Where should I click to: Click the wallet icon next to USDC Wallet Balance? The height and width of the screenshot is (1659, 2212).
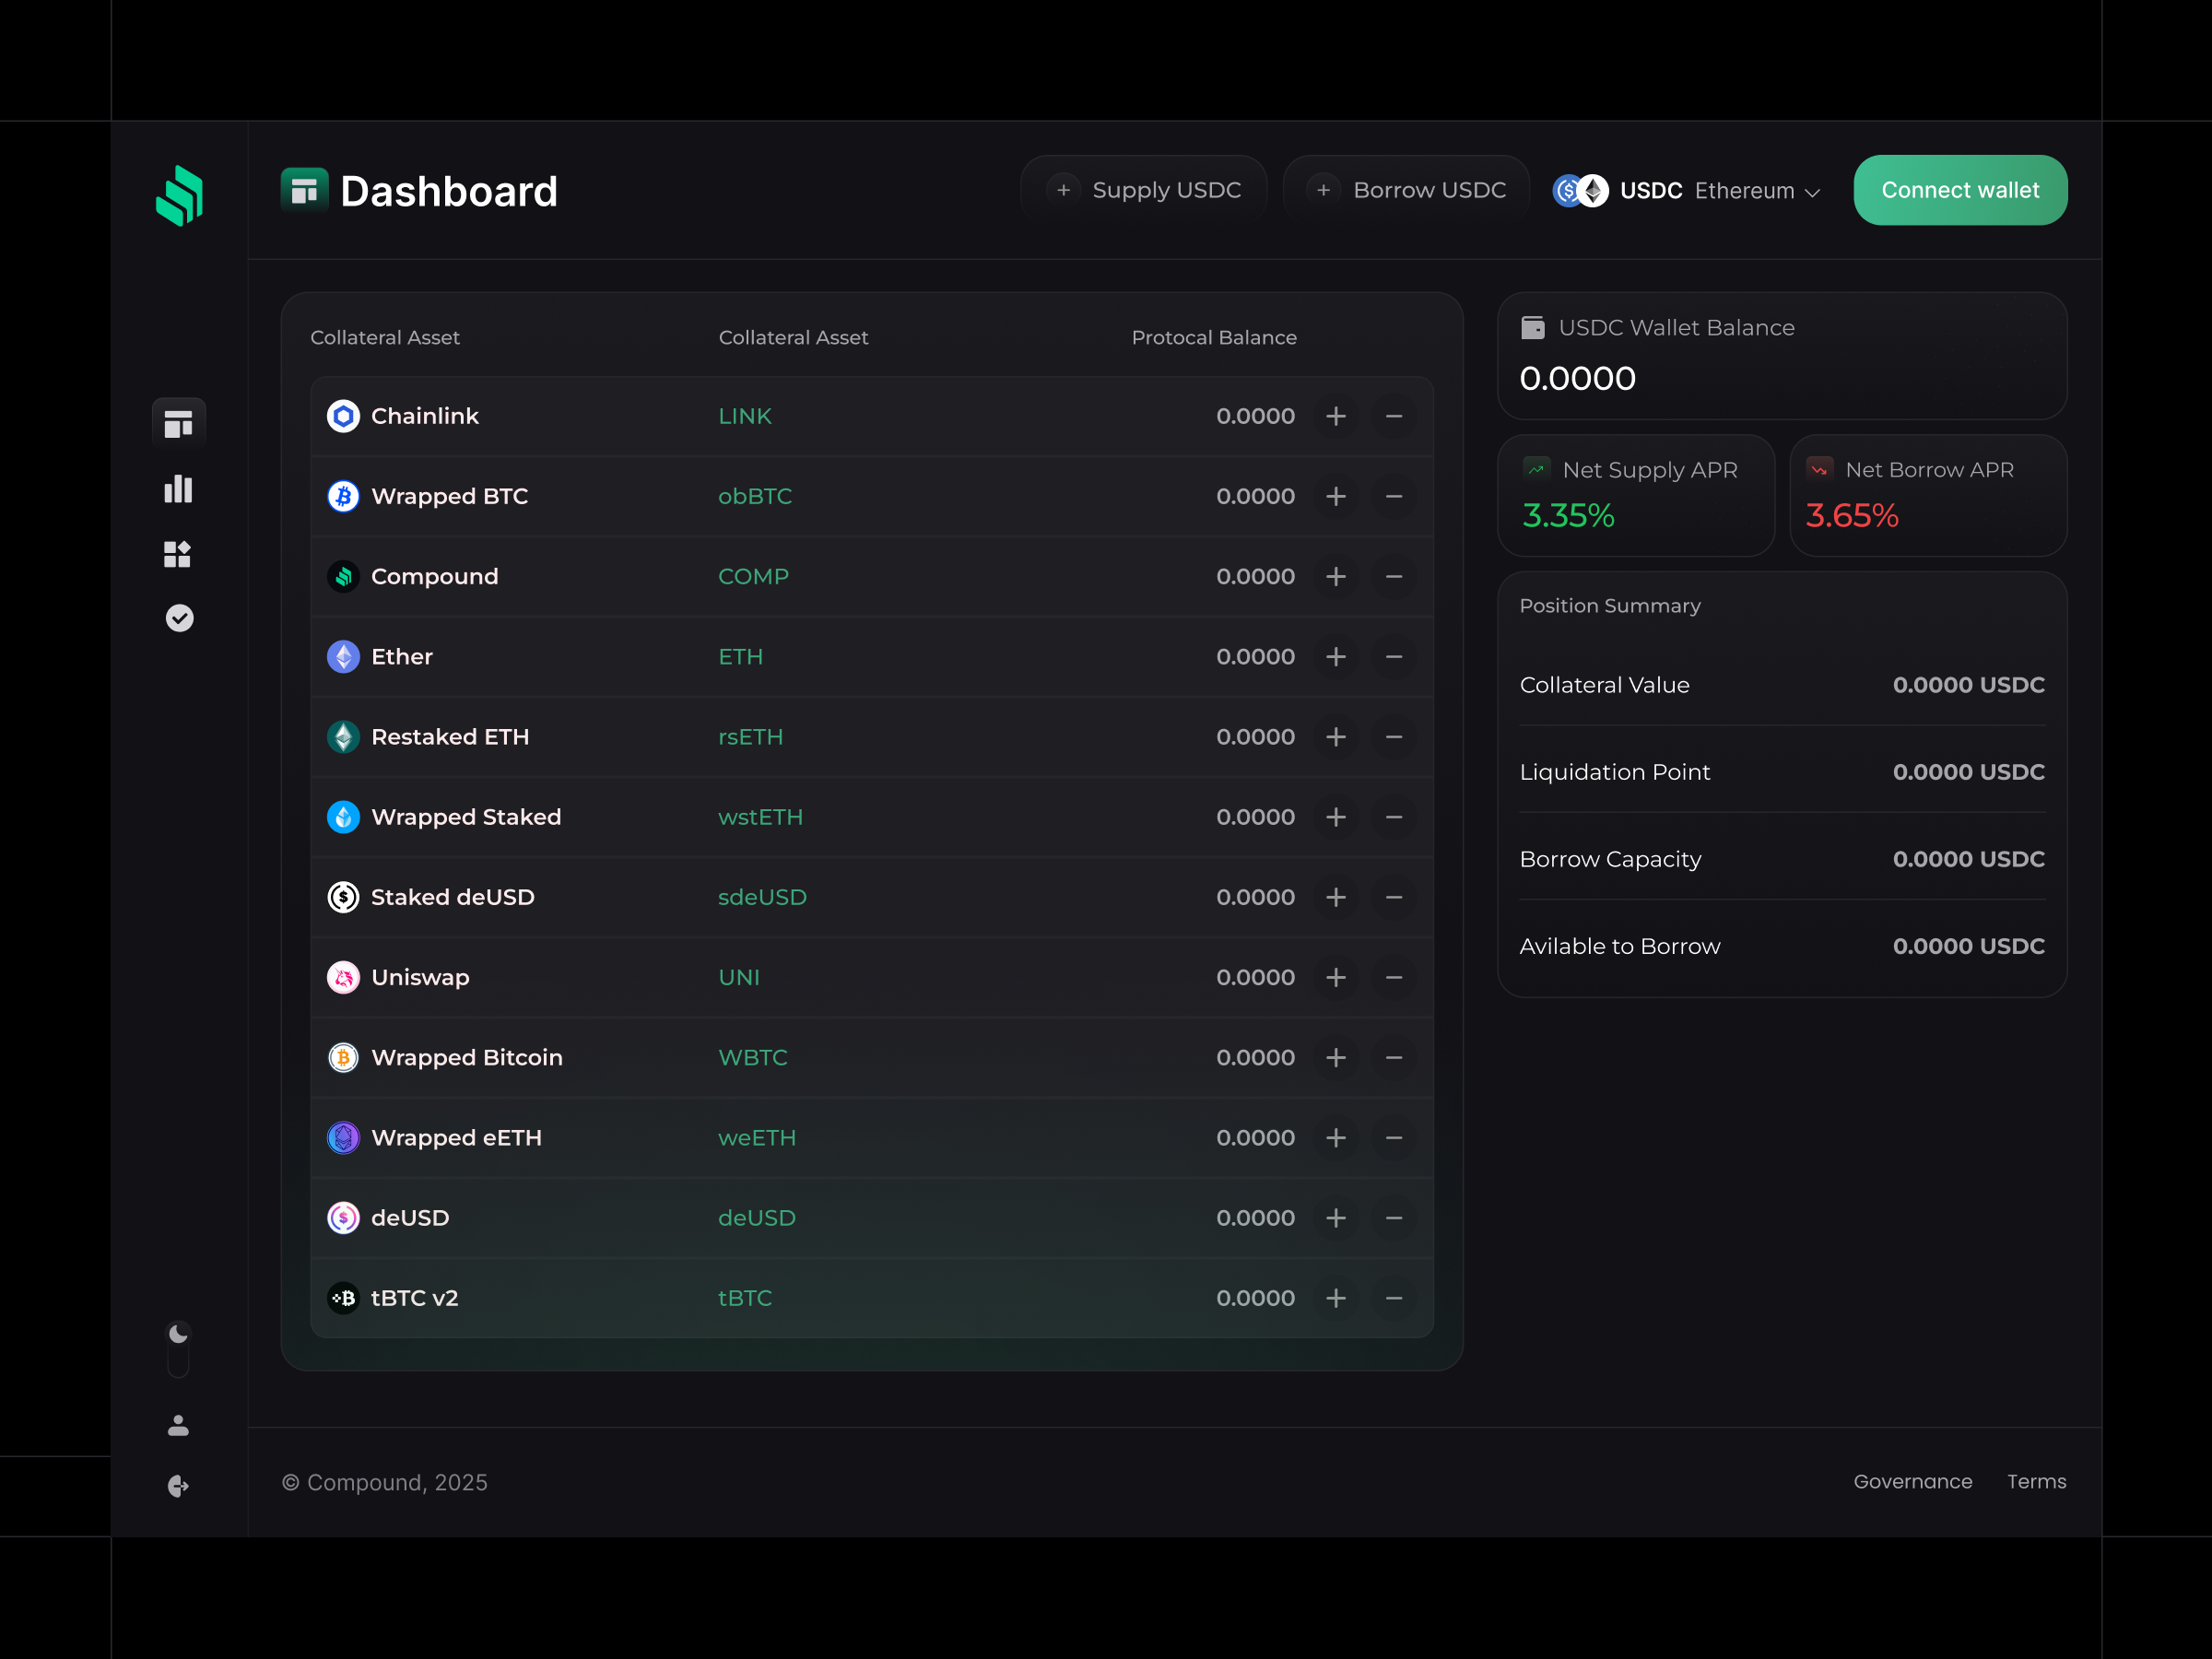point(1534,327)
